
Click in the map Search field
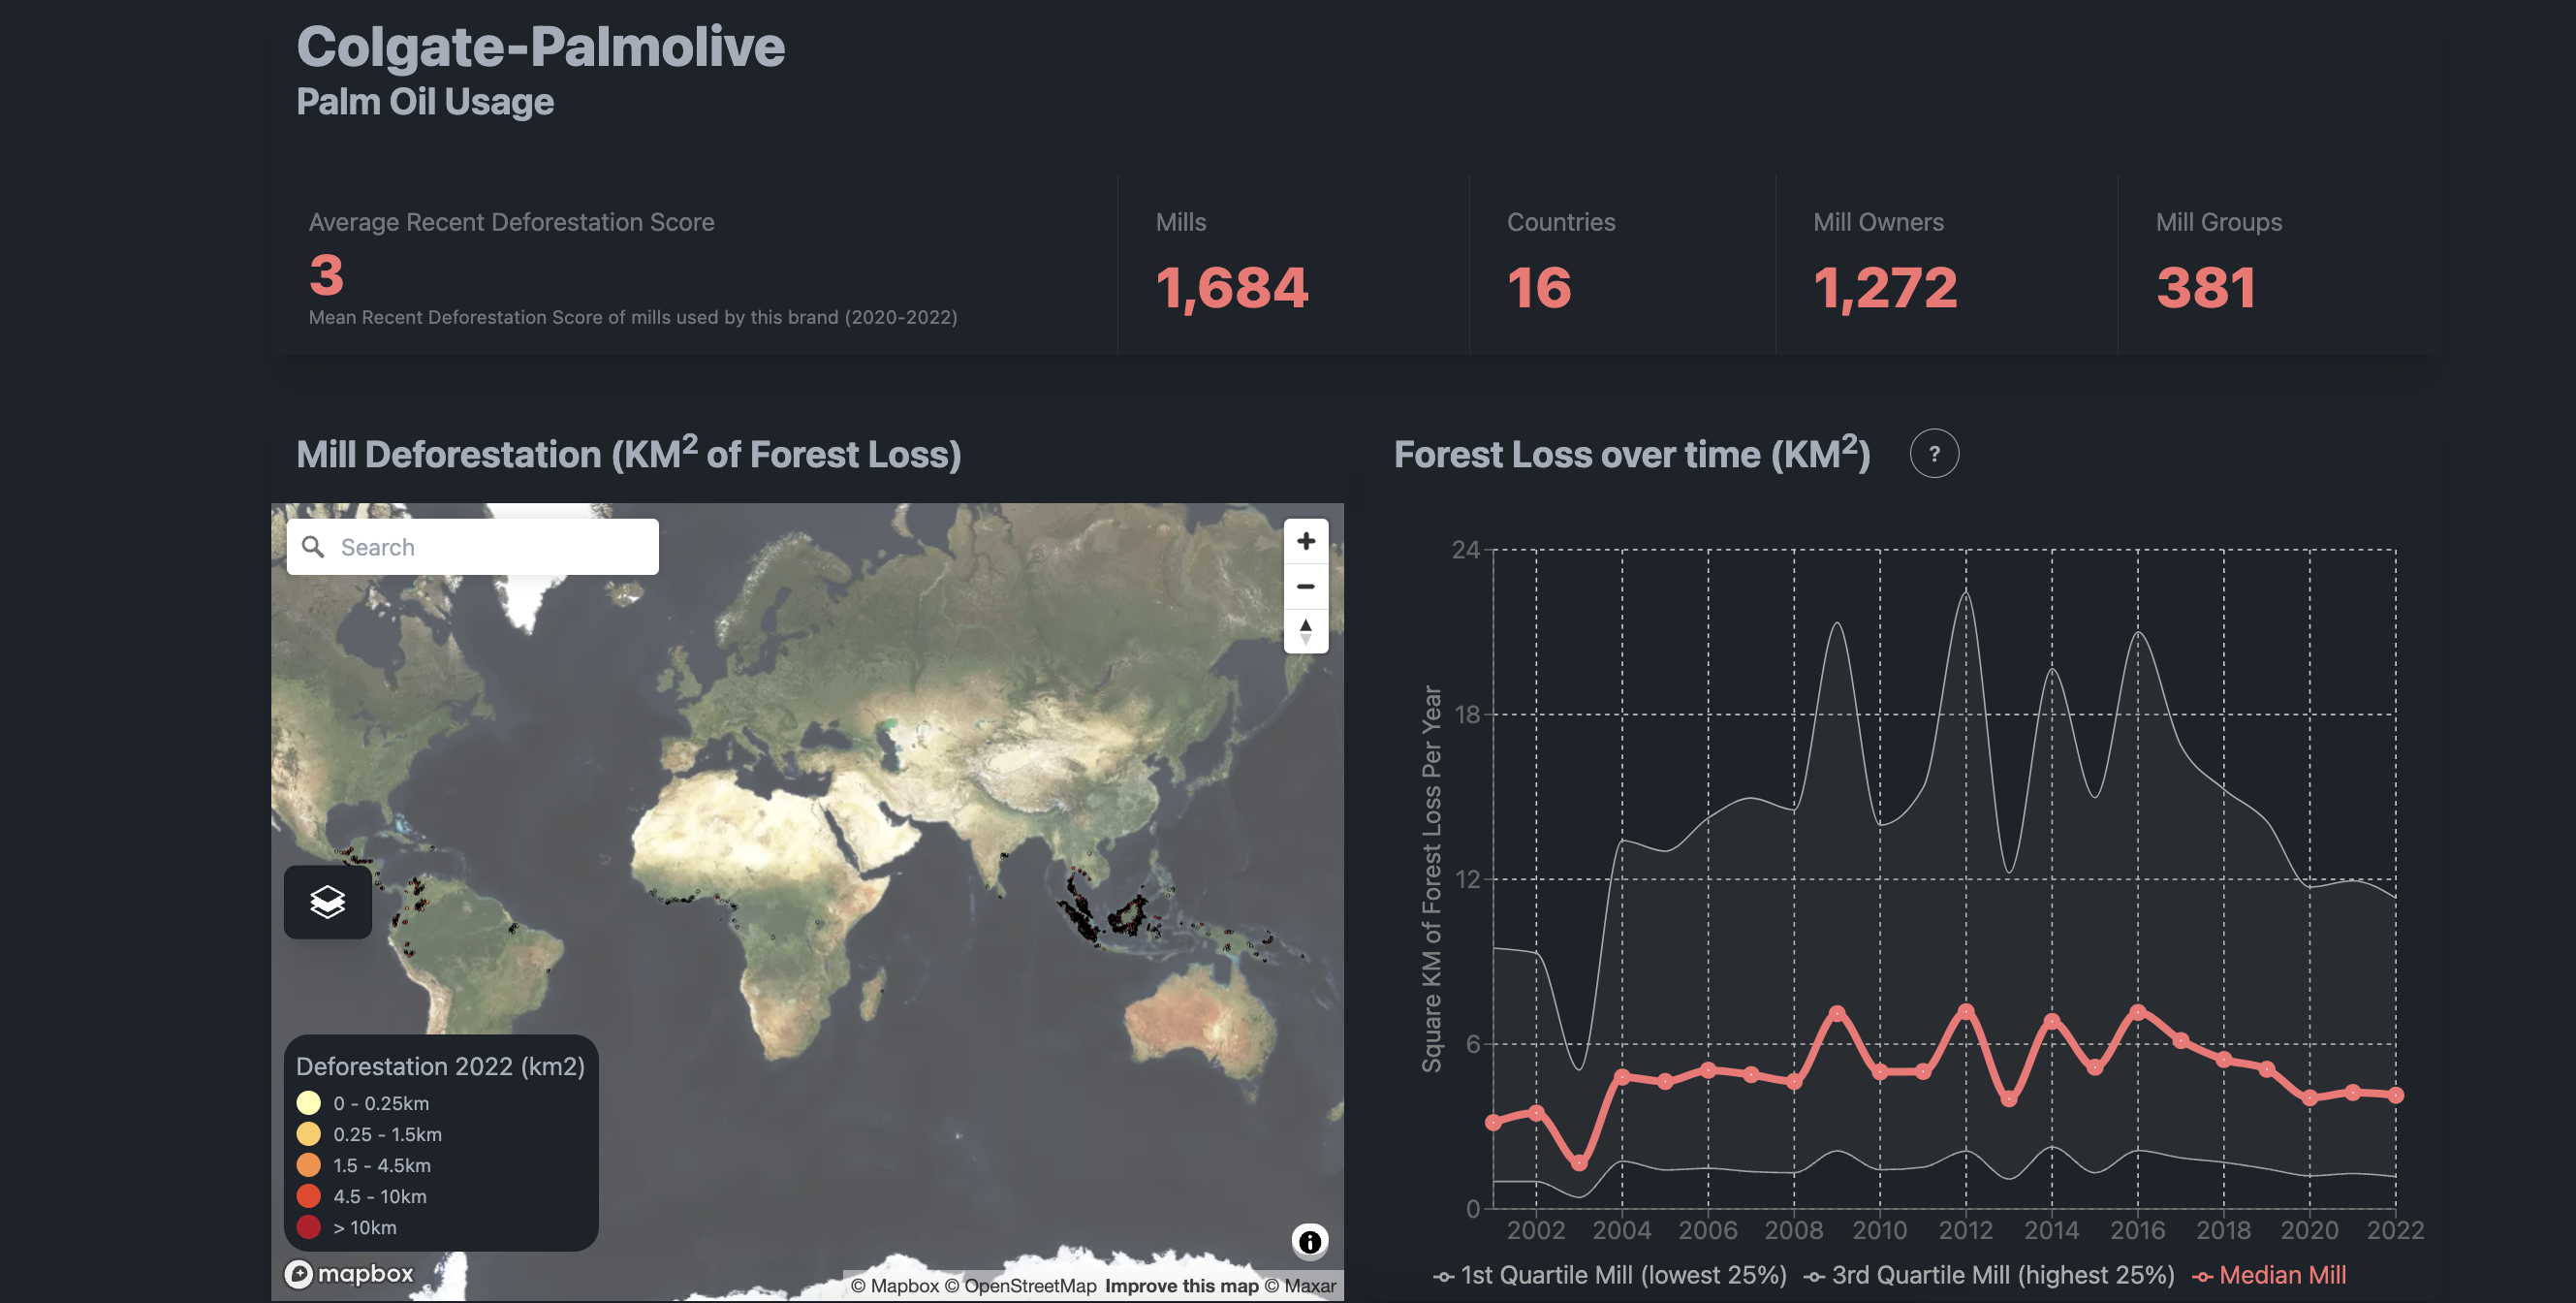tap(490, 547)
